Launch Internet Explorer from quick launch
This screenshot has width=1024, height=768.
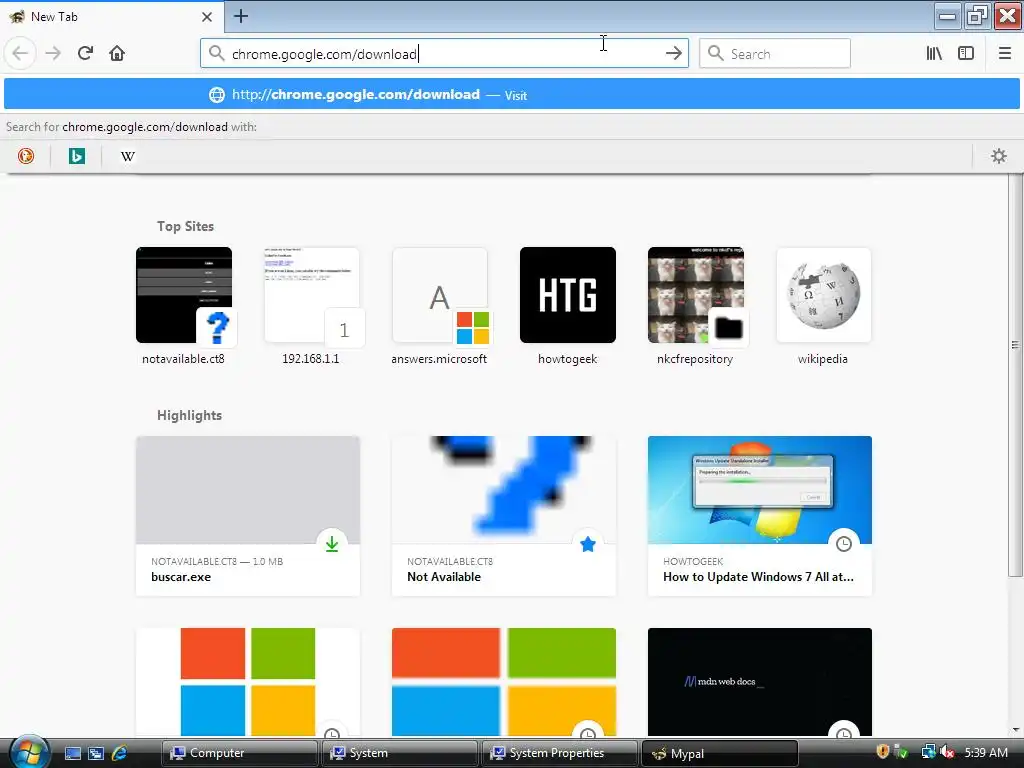120,754
